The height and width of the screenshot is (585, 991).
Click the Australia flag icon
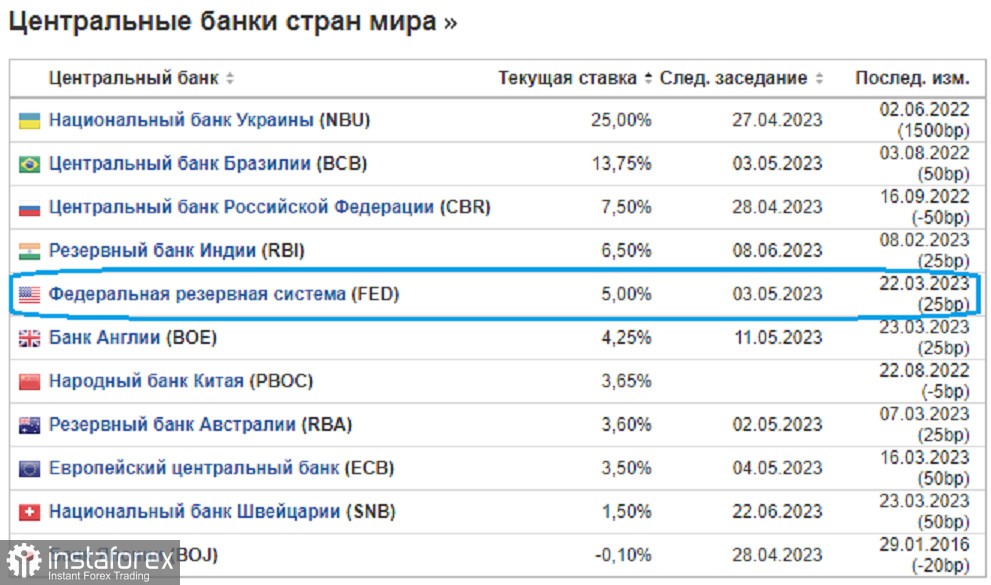[x=29, y=425]
